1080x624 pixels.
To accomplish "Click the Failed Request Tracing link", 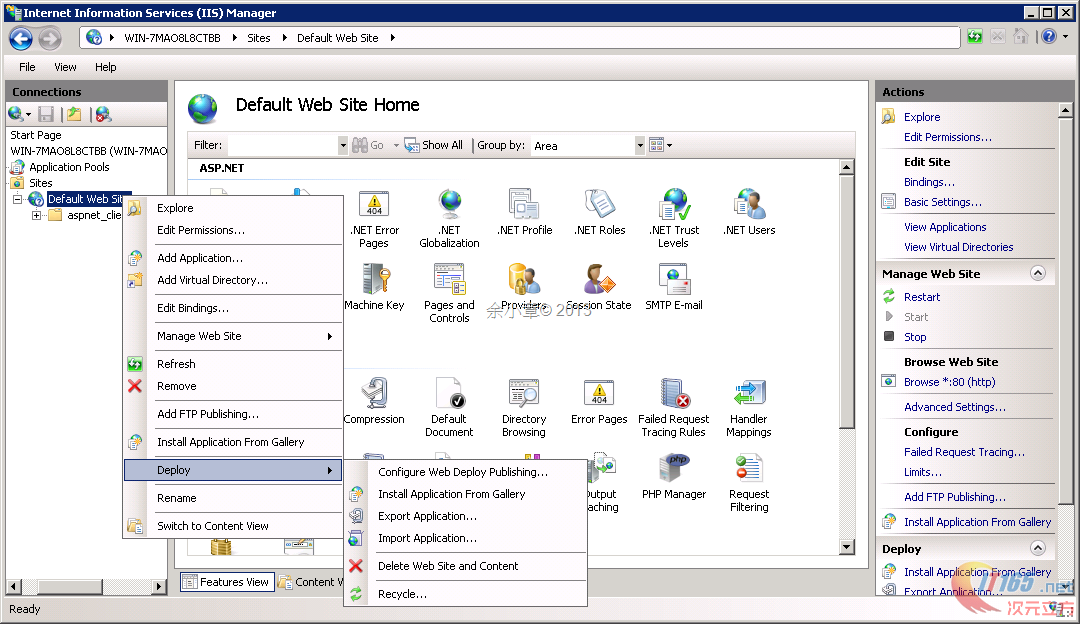I will [964, 452].
